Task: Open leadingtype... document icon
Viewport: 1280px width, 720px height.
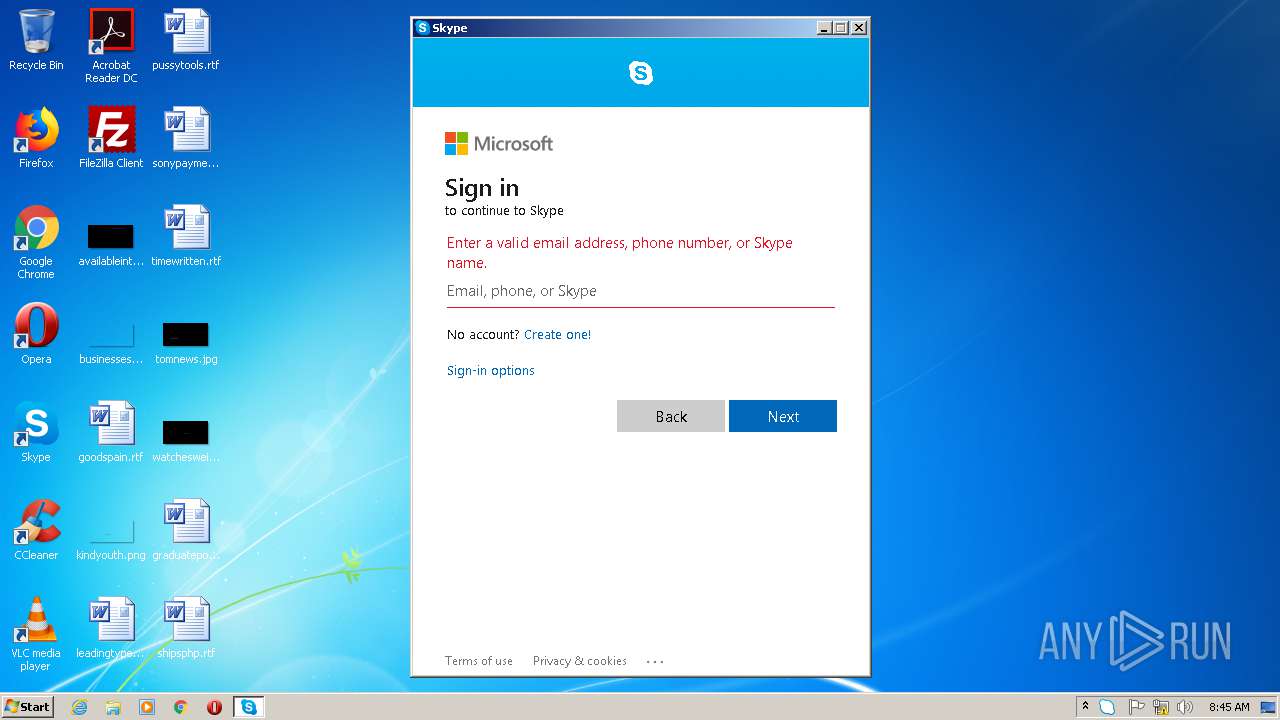Action: pos(111,628)
